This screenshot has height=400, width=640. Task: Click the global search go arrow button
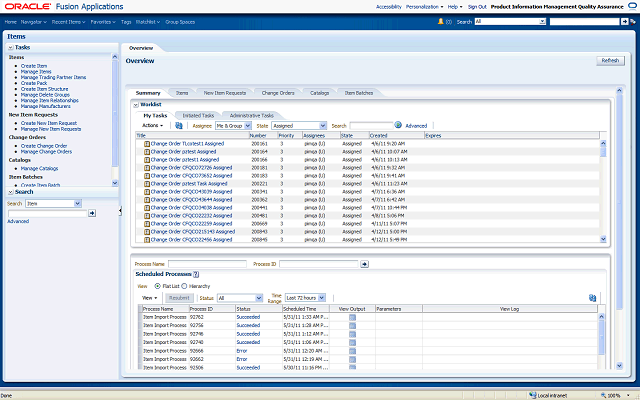[623, 20]
